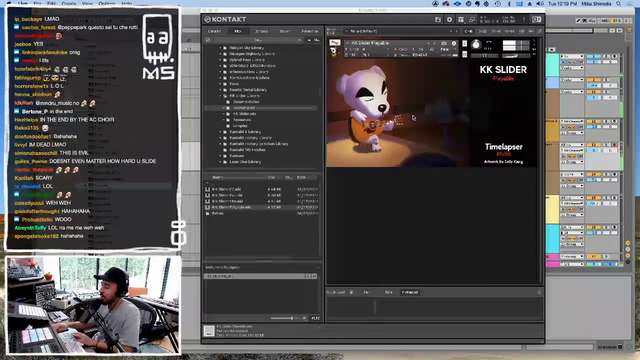
Task: Open the Create menu in Ableton menu bar
Action: (69, 4)
